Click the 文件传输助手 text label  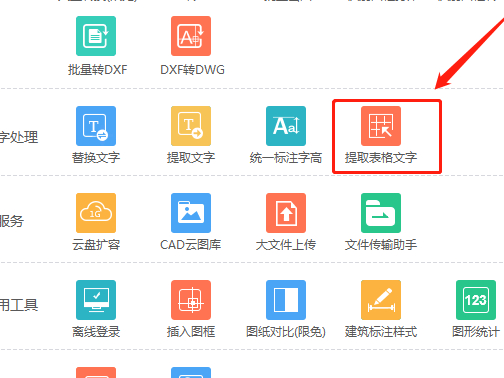[x=381, y=245]
